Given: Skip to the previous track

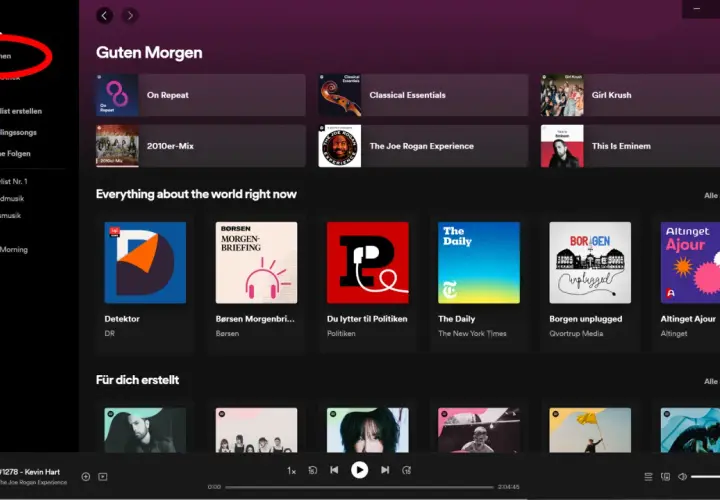Looking at the screenshot, I should click(x=334, y=470).
